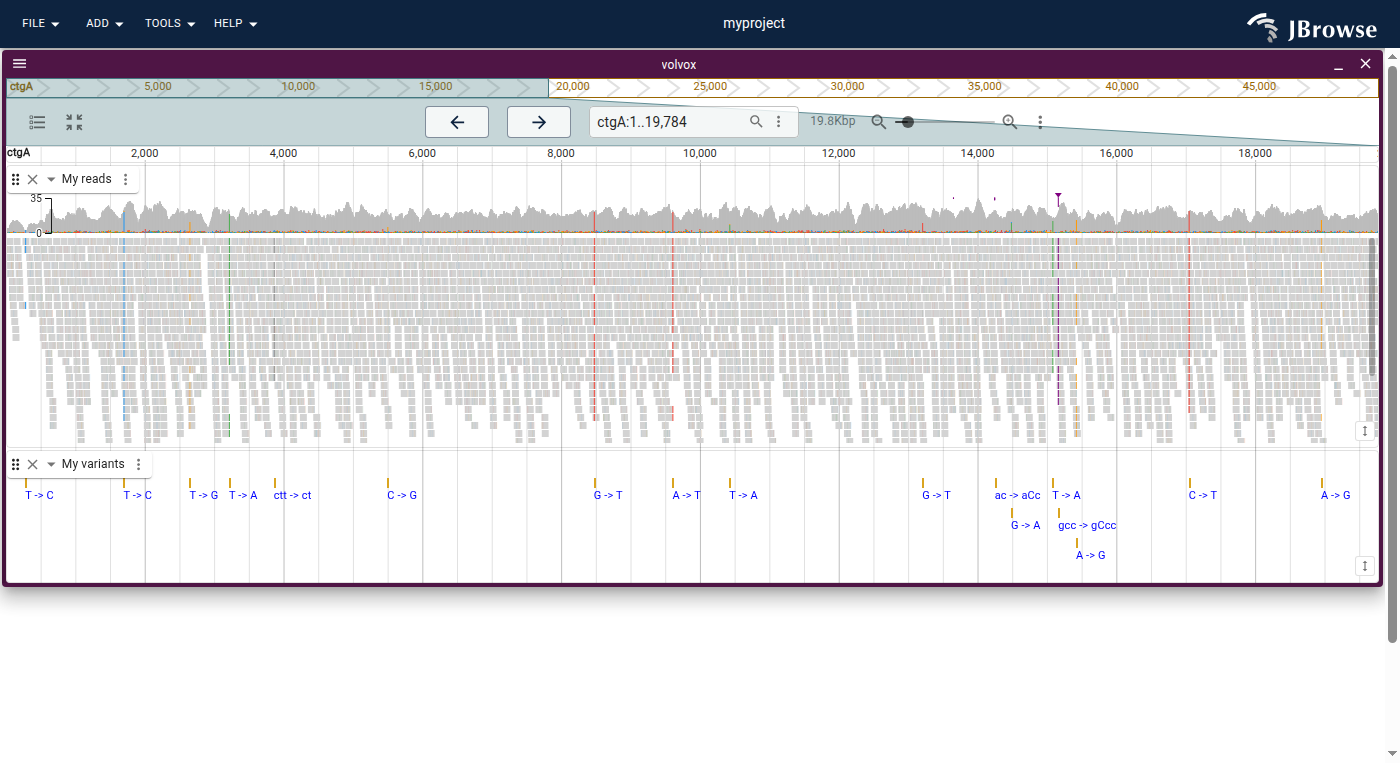Viewport: 1400px width, 763px height.
Task: Select the C -> G variant
Action: pos(402,495)
